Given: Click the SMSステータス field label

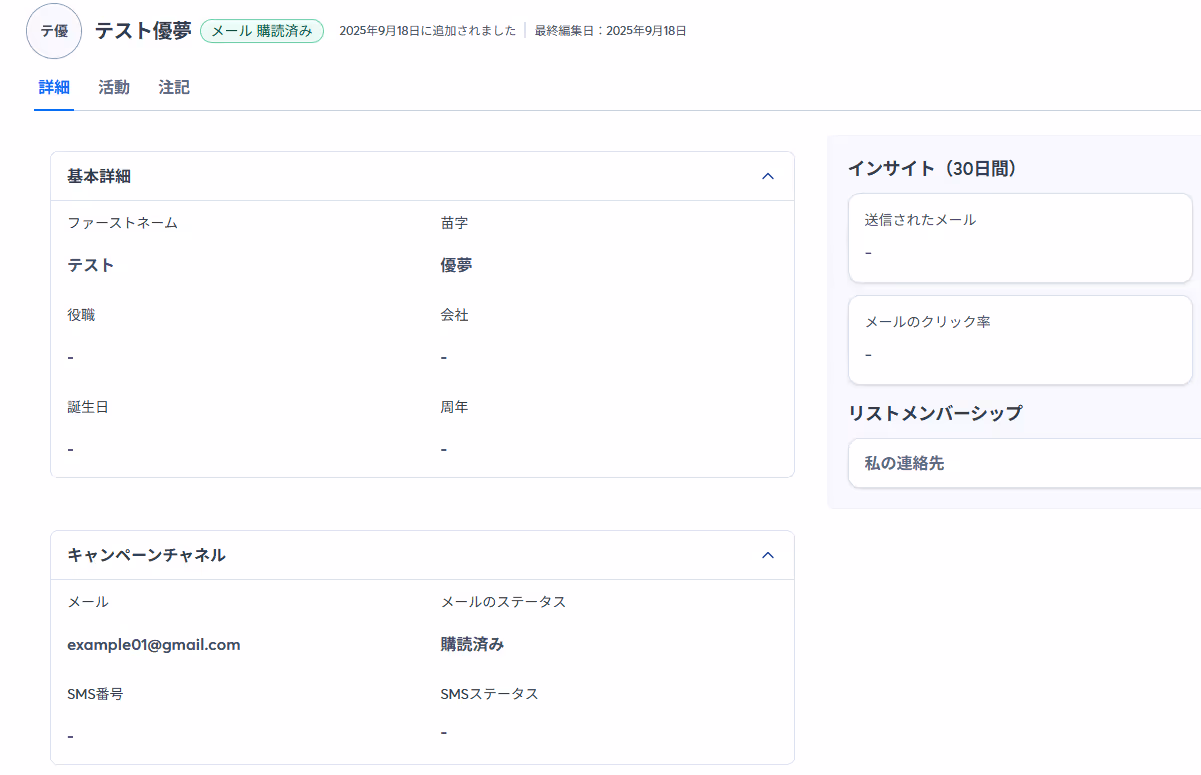Looking at the screenshot, I should [490, 694].
